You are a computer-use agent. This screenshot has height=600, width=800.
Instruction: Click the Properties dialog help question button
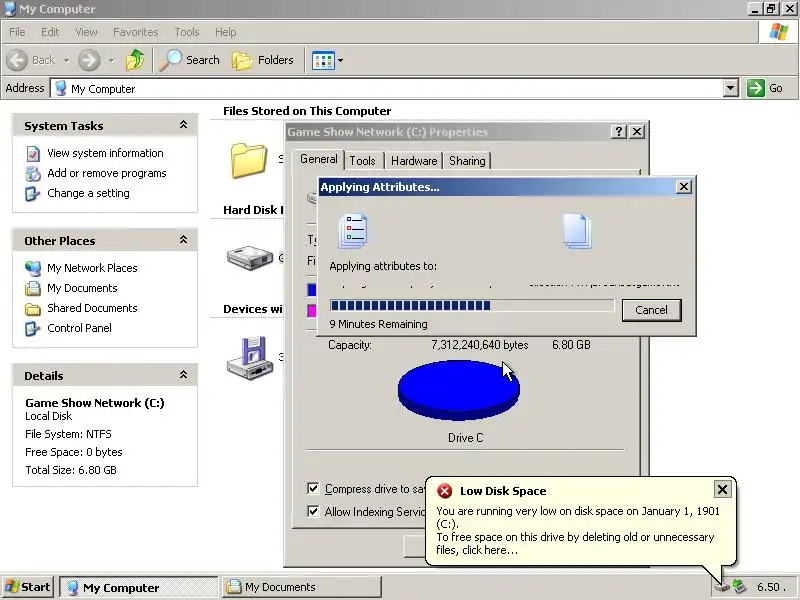(x=618, y=132)
